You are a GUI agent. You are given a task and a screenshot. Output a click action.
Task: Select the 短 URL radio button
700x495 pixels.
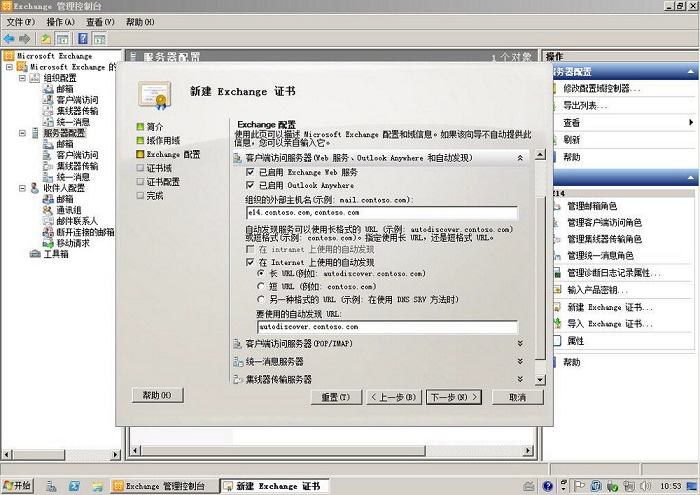tap(261, 285)
